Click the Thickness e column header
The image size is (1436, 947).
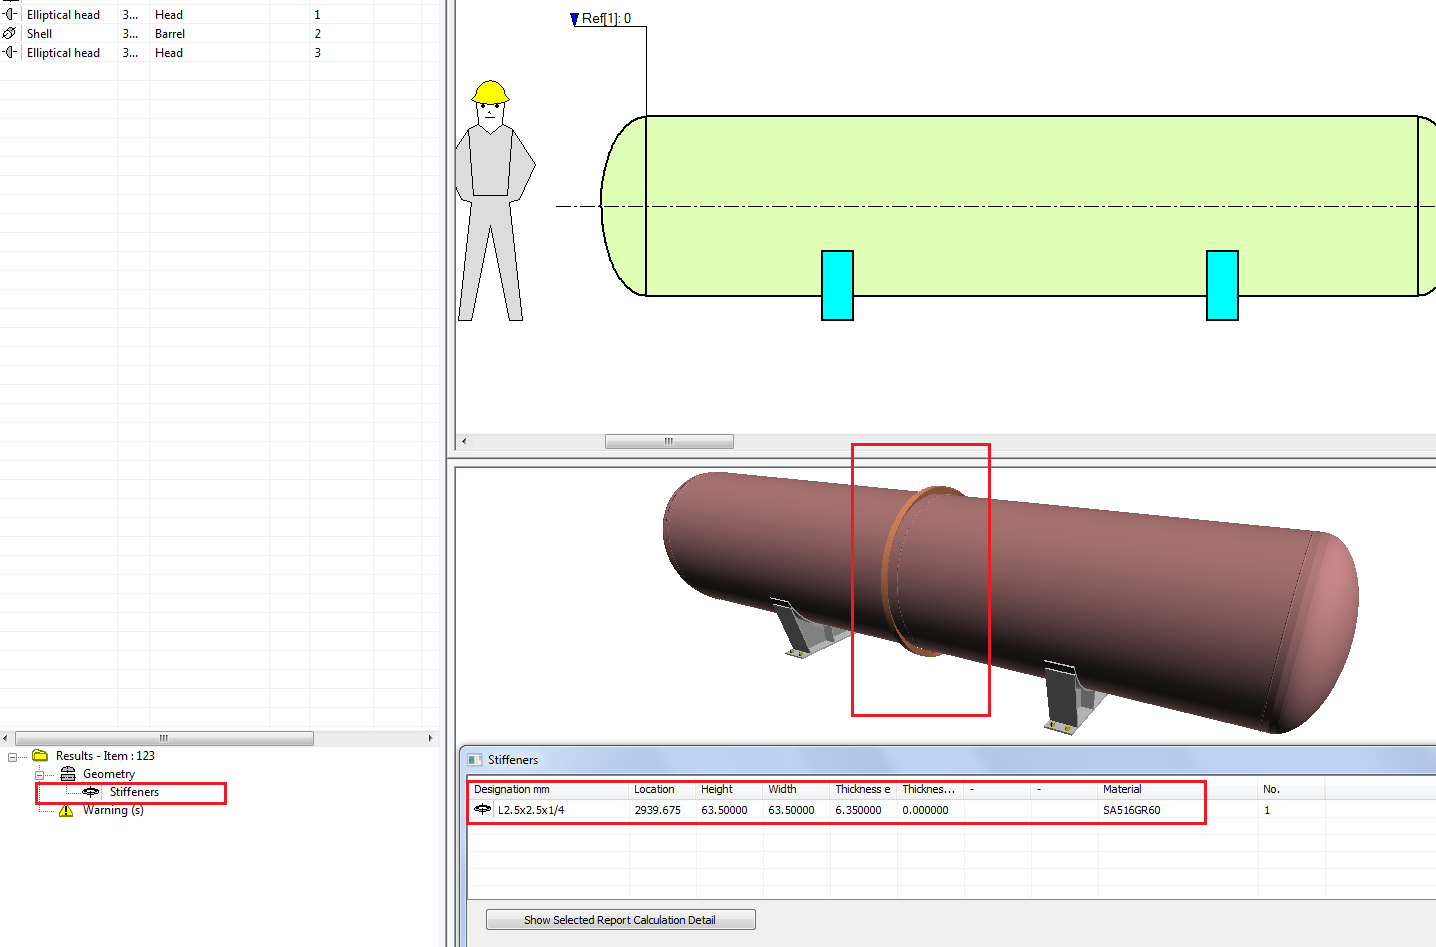click(x=863, y=789)
